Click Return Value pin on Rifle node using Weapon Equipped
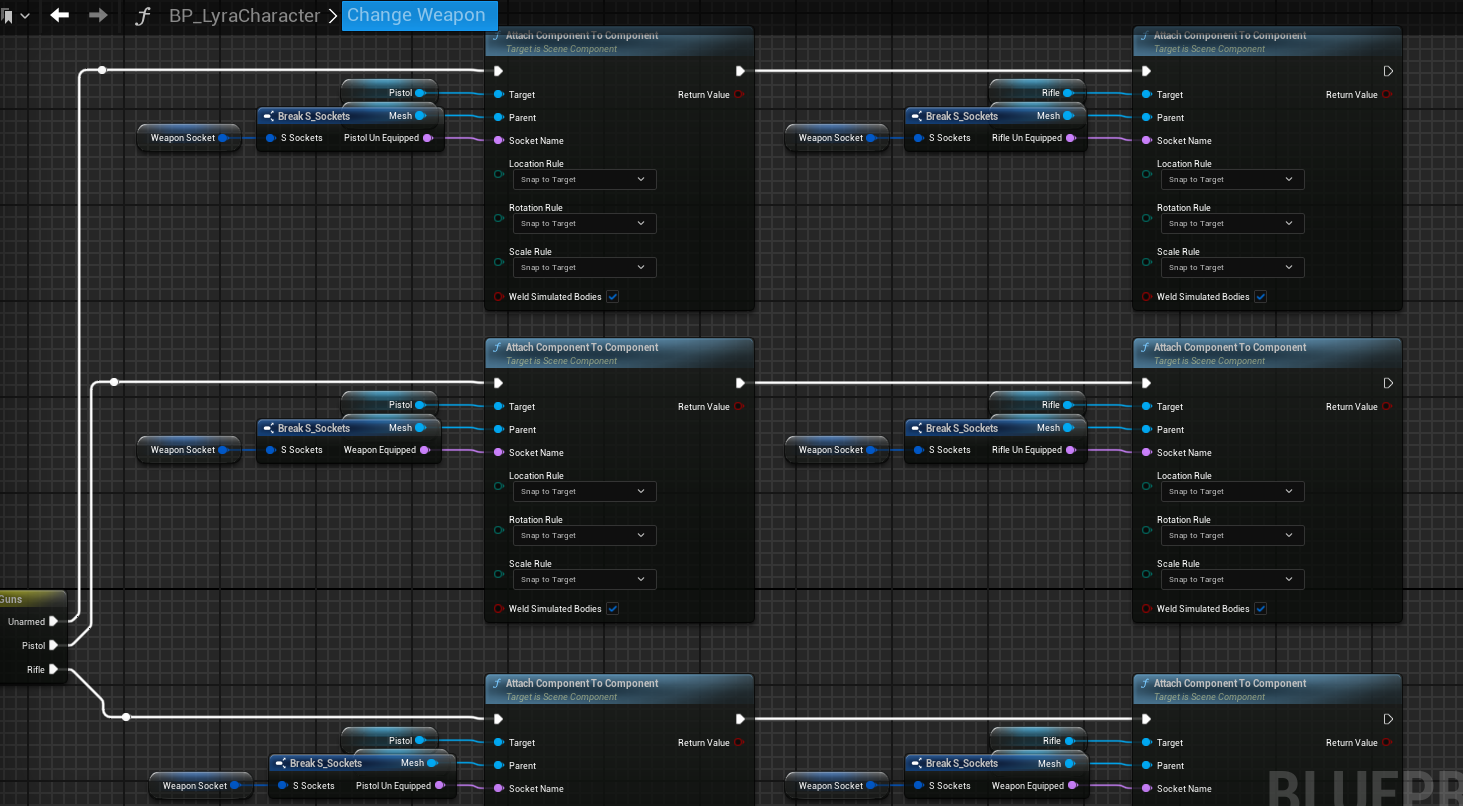The height and width of the screenshot is (806, 1463). (1387, 742)
